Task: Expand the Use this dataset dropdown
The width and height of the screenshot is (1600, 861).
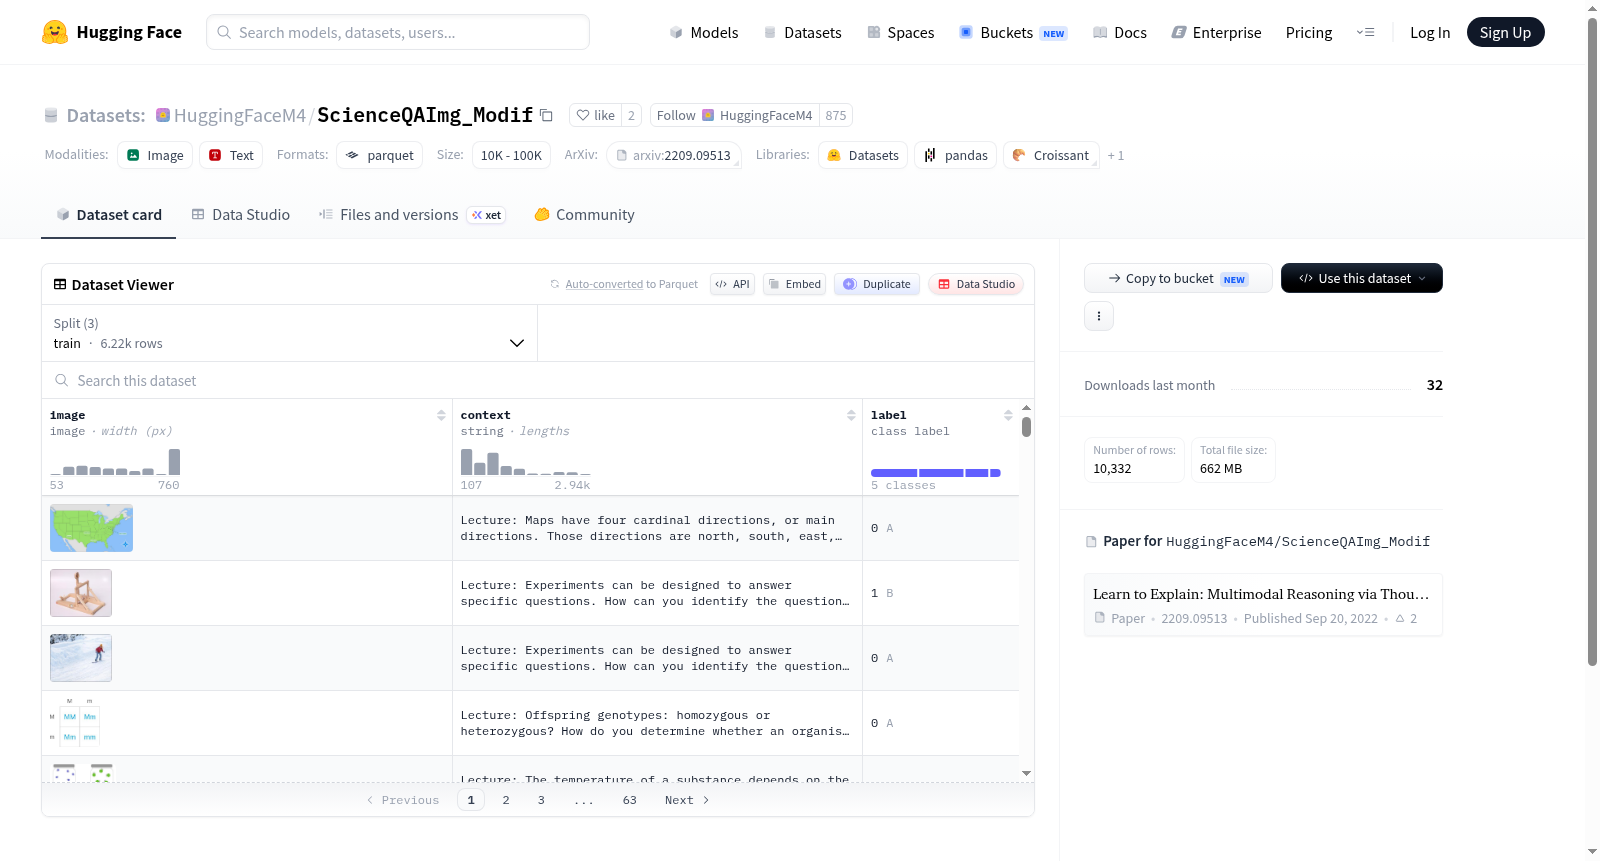Action: [1362, 278]
